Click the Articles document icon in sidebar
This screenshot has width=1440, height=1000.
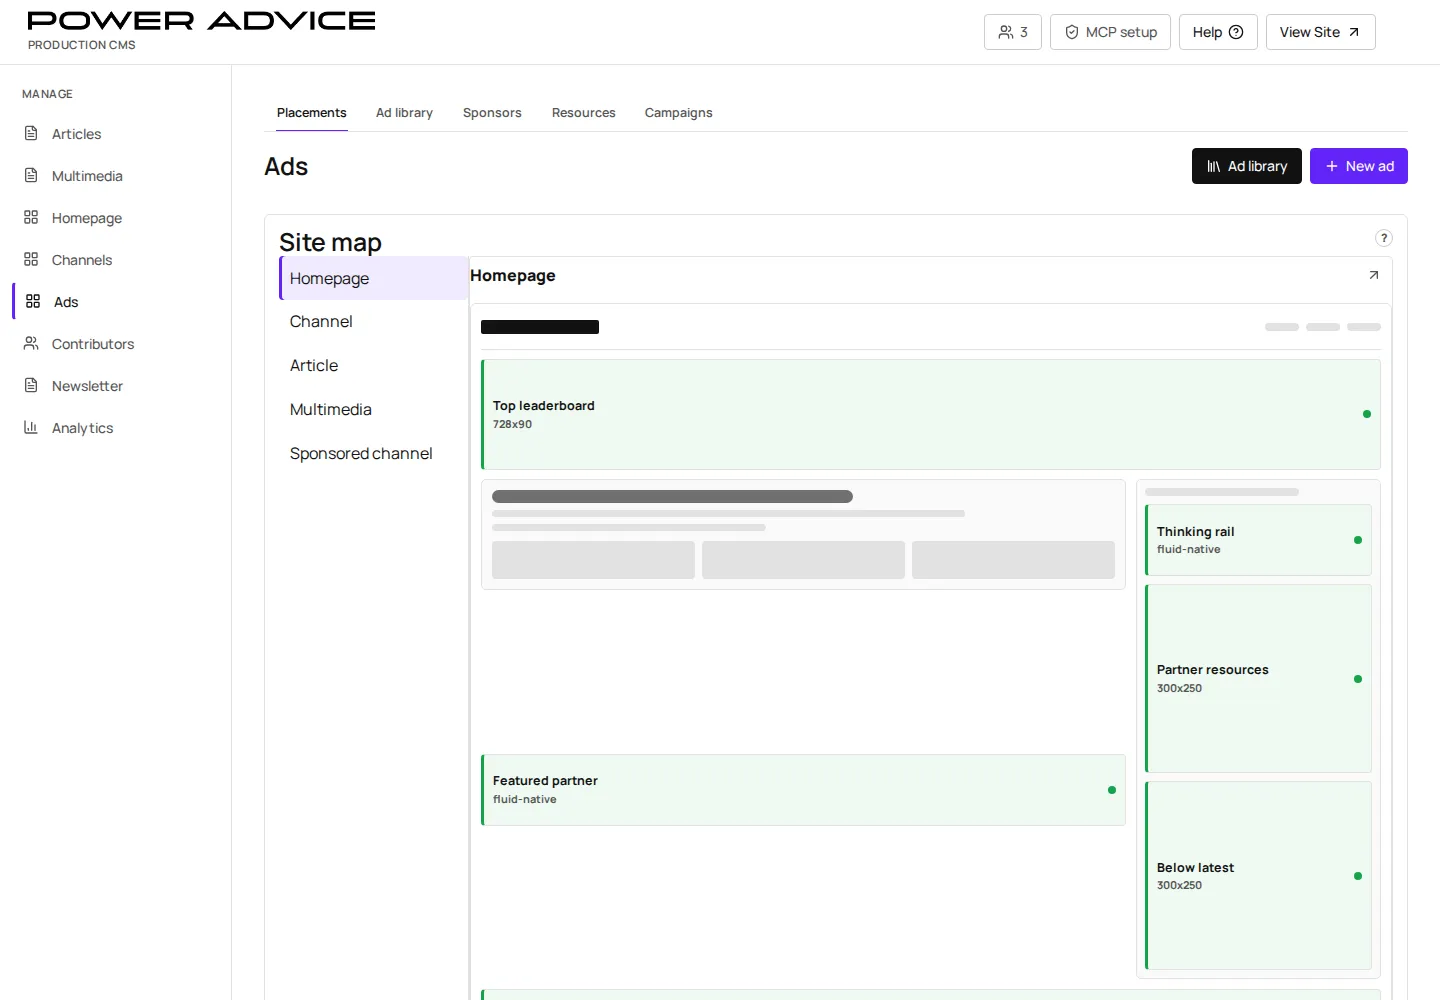(31, 133)
